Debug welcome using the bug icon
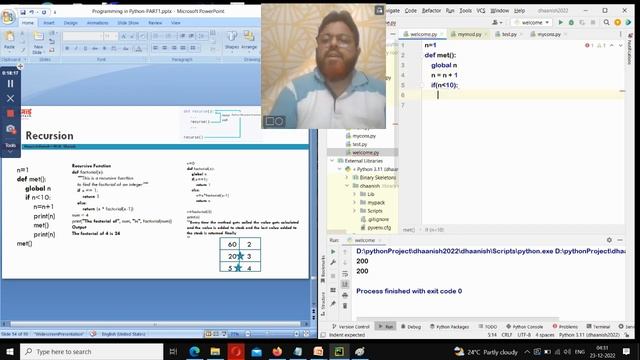Screen dimensions: 640x360 pos(571,22)
